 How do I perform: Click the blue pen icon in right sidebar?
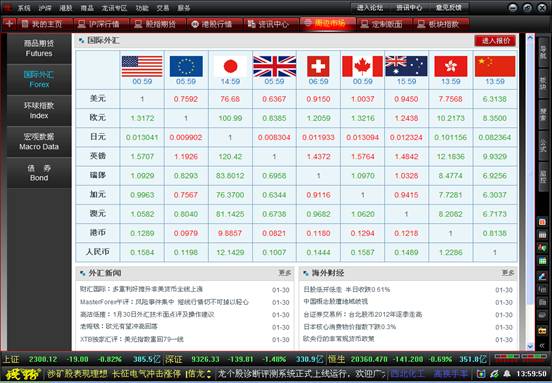click(542, 276)
